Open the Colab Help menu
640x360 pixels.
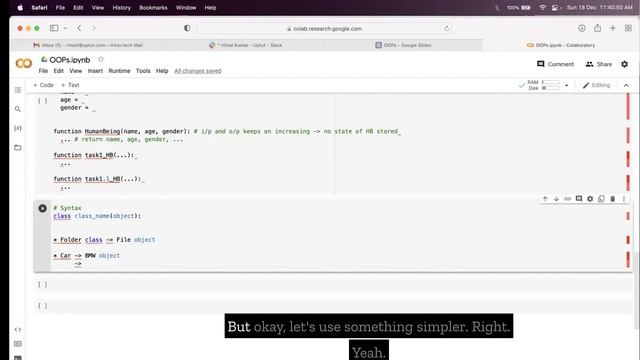pyautogui.click(x=162, y=71)
